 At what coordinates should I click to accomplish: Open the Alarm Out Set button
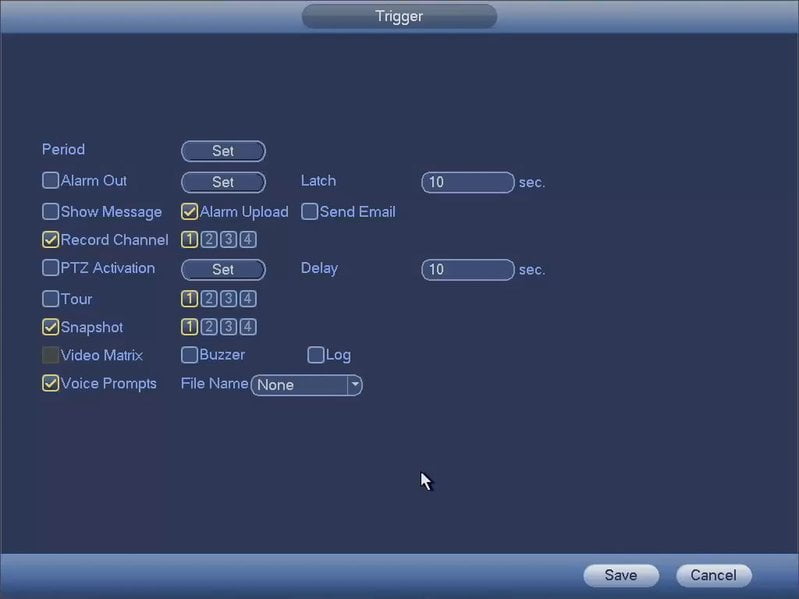click(x=223, y=182)
